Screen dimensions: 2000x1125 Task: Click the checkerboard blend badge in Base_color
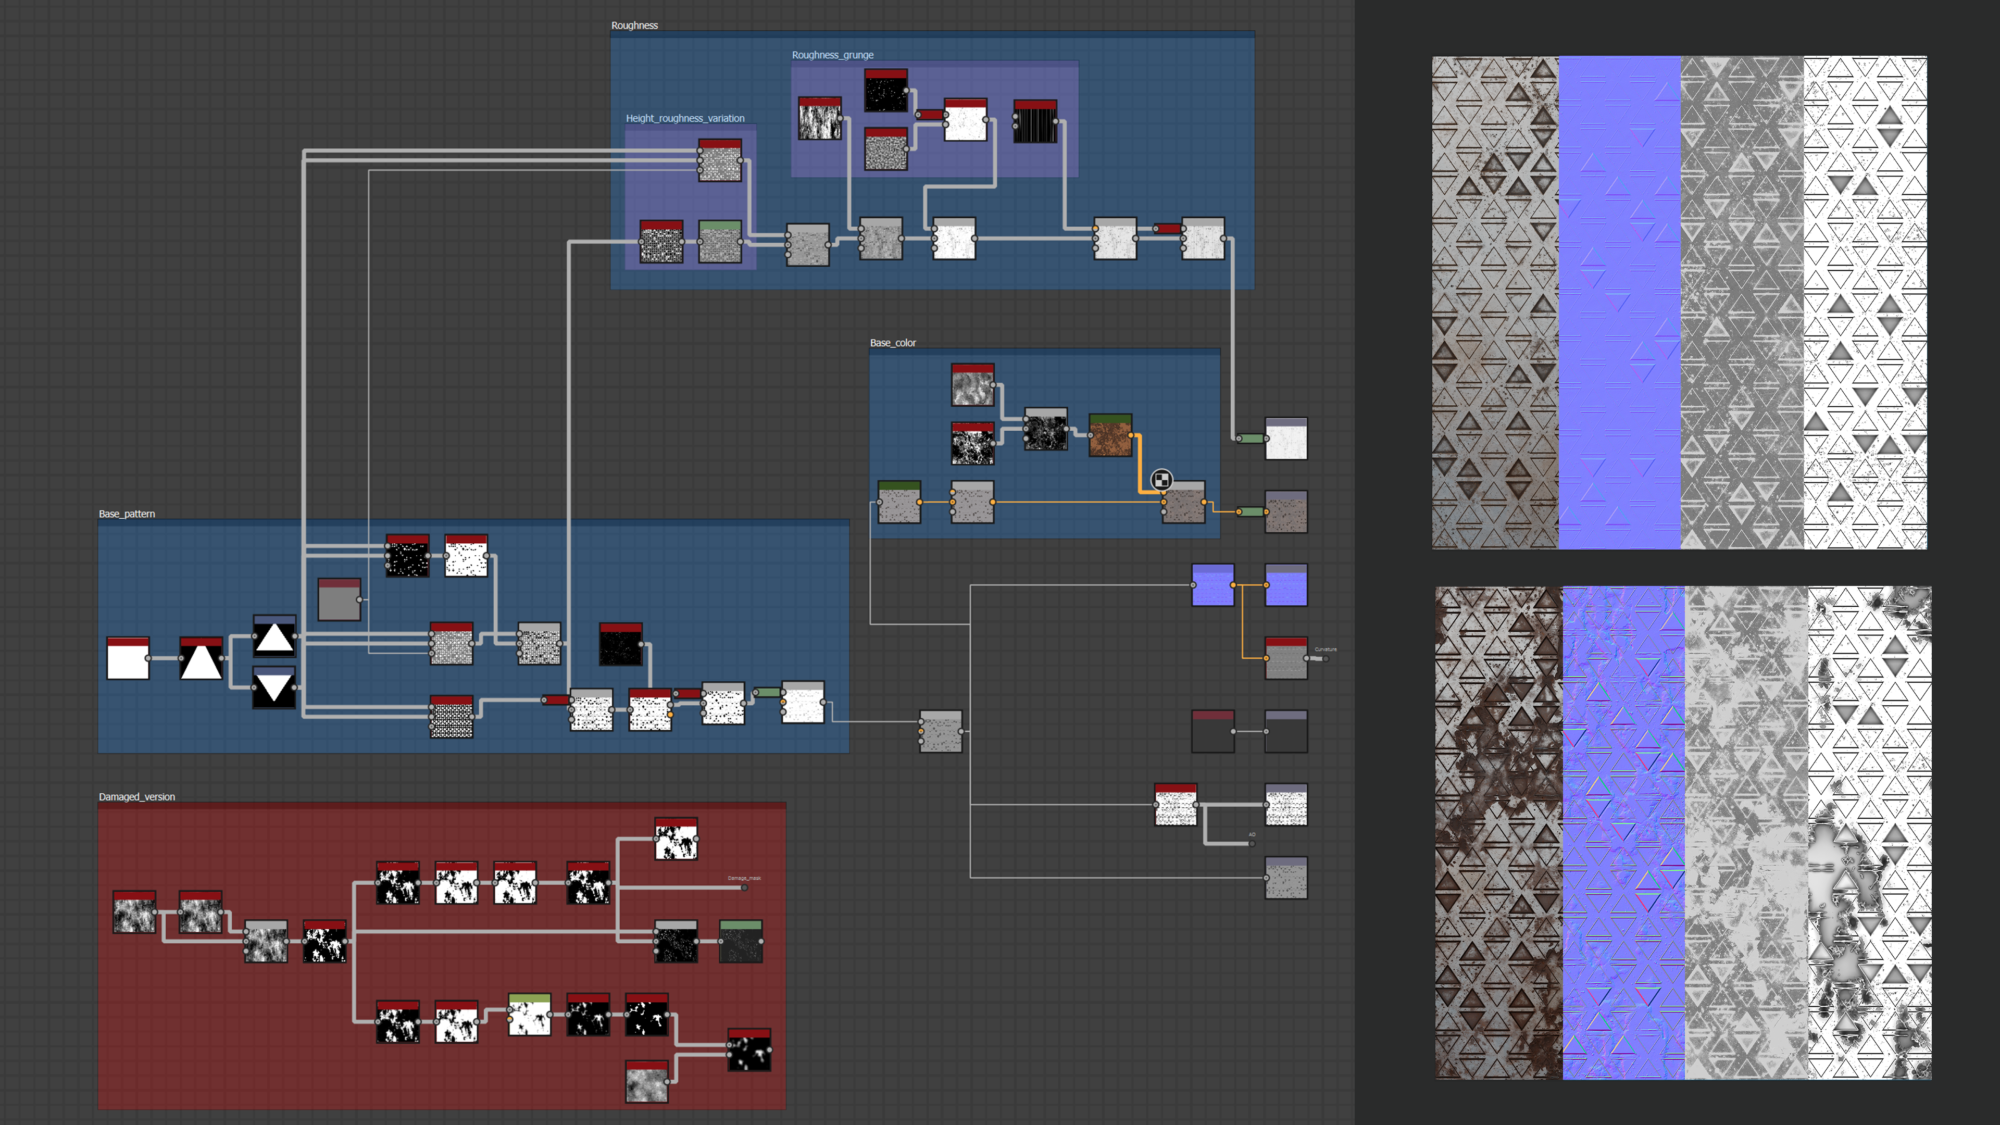1161,480
